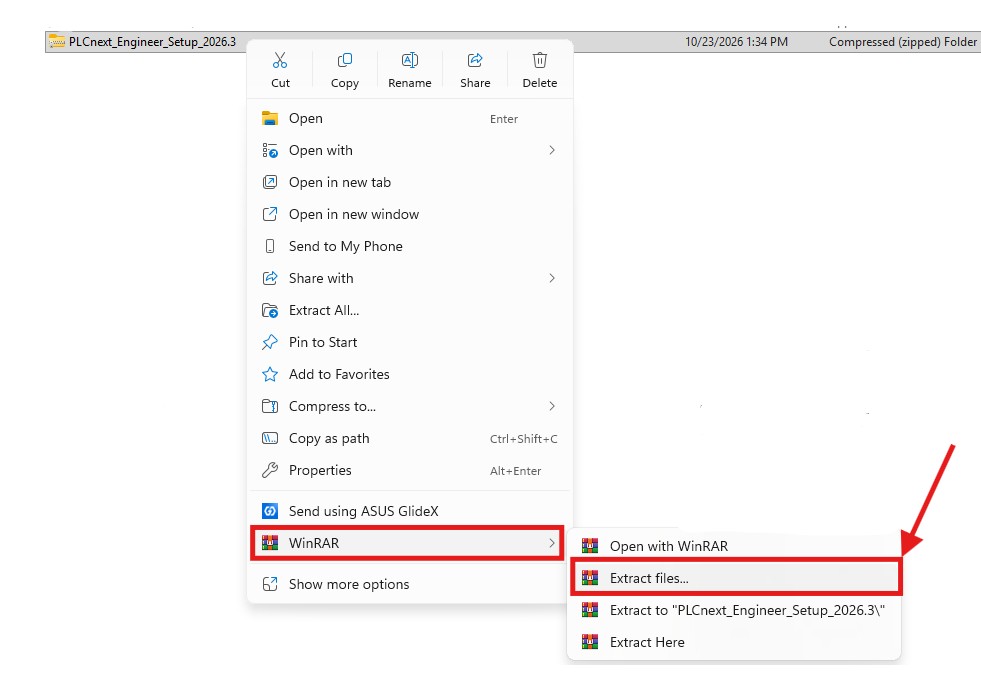Click the star icon for Add to Favorites
Image resolution: width=981 pixels, height=675 pixels.
pyautogui.click(x=270, y=374)
